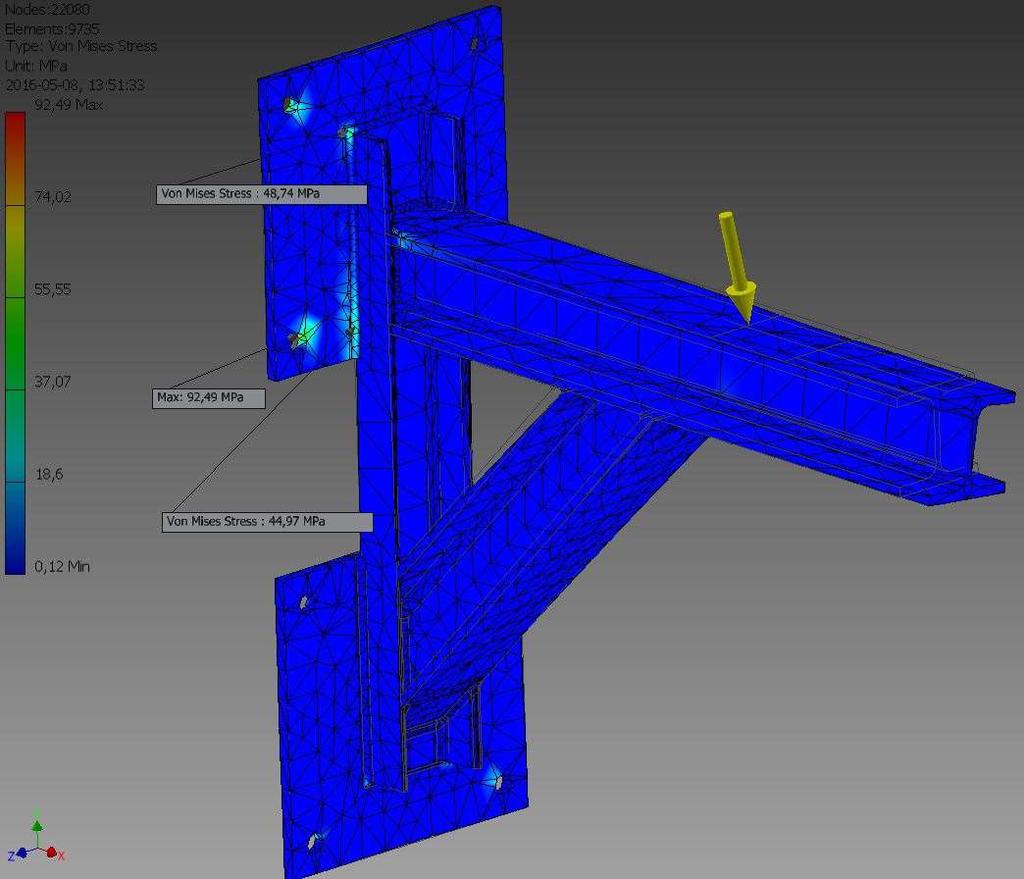Click the 44,97 MPa stress probe label
The image size is (1024, 879).
pos(267,522)
